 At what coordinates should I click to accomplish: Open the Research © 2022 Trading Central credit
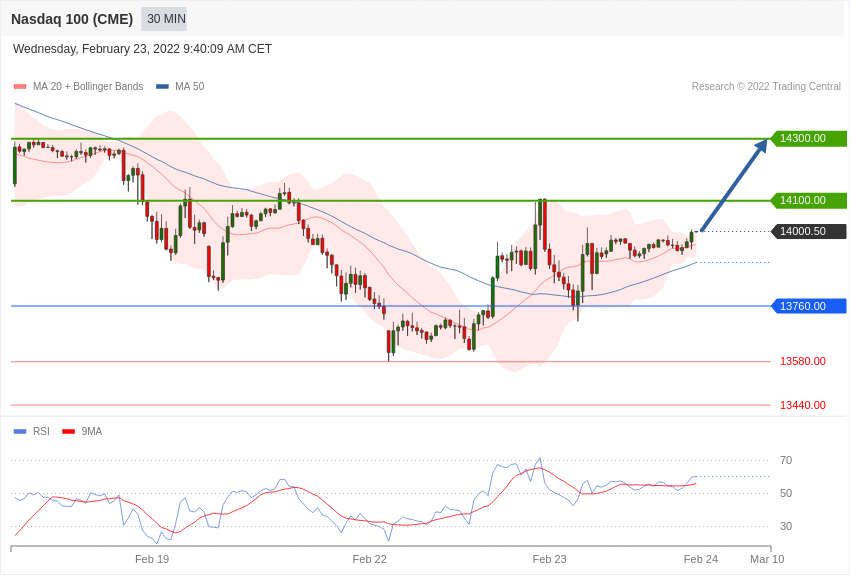[x=766, y=87]
